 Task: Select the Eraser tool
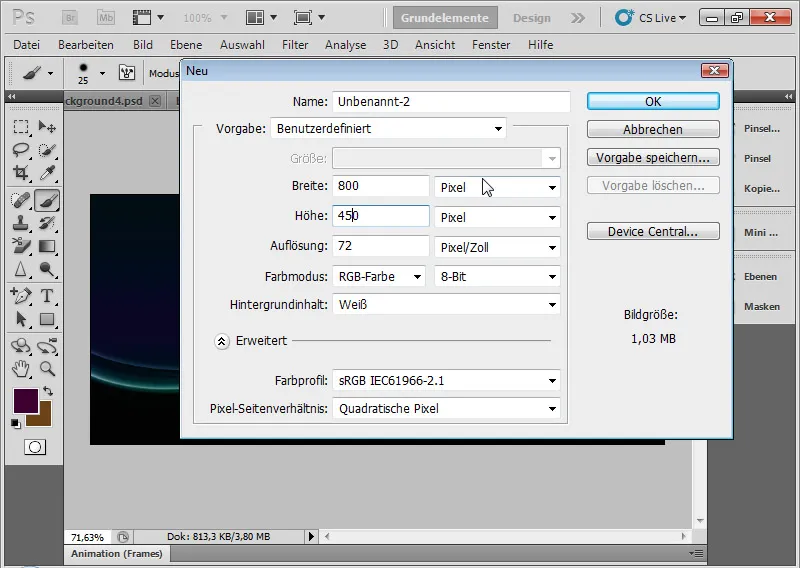pyautogui.click(x=20, y=246)
